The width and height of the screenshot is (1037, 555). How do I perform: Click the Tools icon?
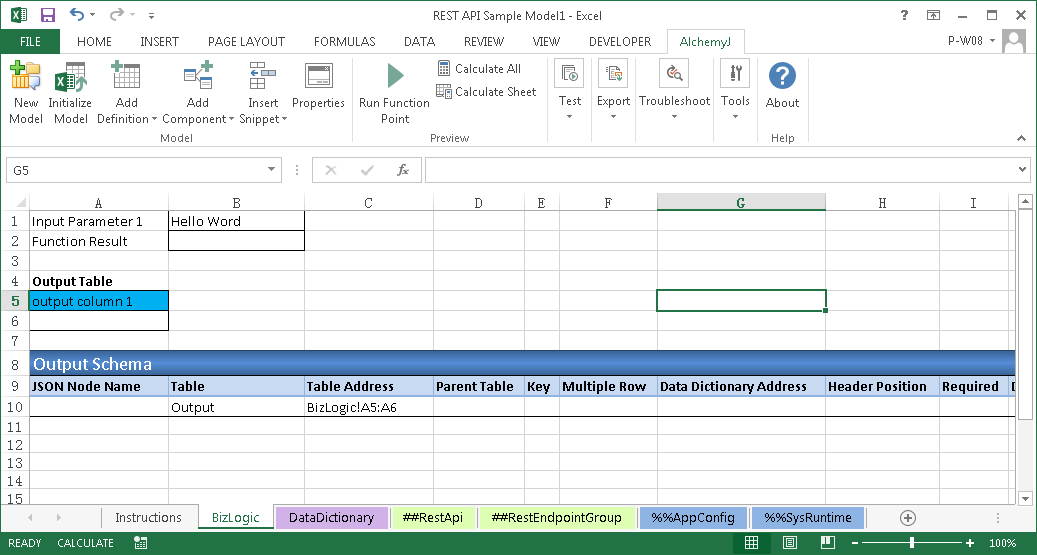pyautogui.click(x=735, y=74)
